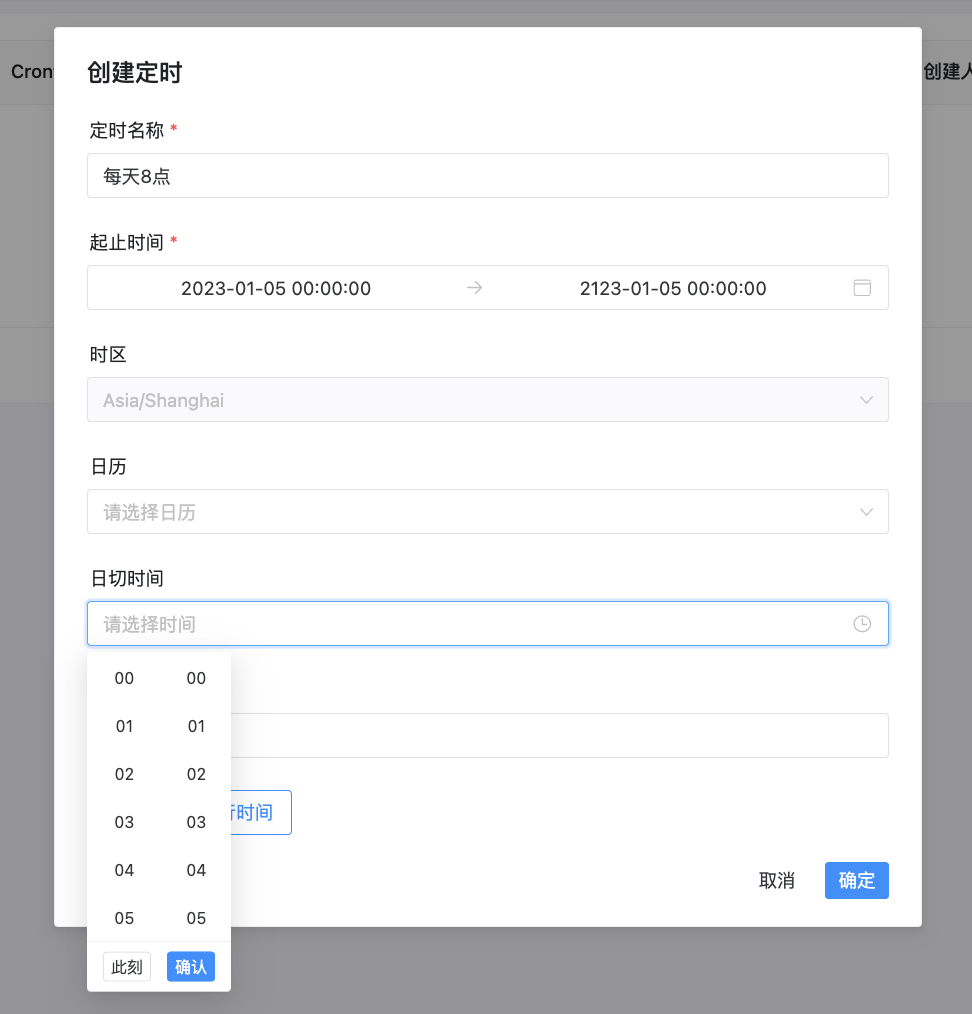Open the 时区 timezone dropdown
972x1014 pixels.
coord(487,399)
